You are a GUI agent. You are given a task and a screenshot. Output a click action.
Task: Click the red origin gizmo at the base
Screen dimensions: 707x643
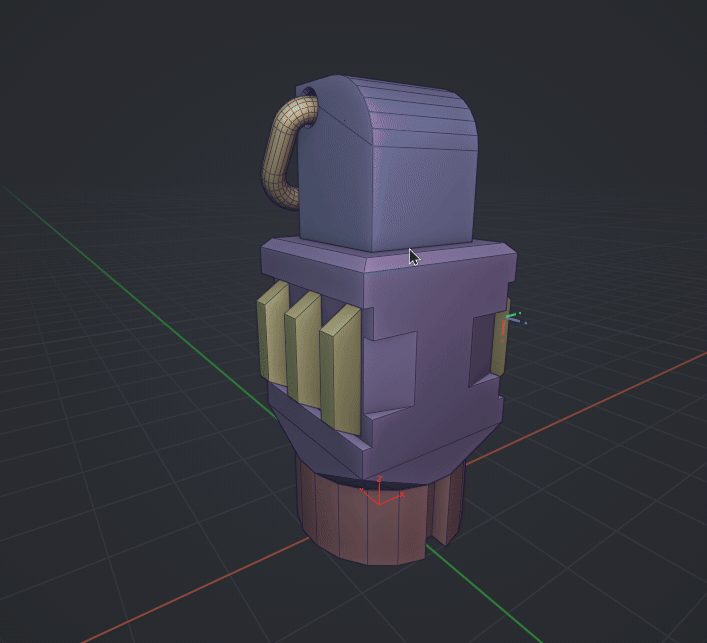[380, 495]
